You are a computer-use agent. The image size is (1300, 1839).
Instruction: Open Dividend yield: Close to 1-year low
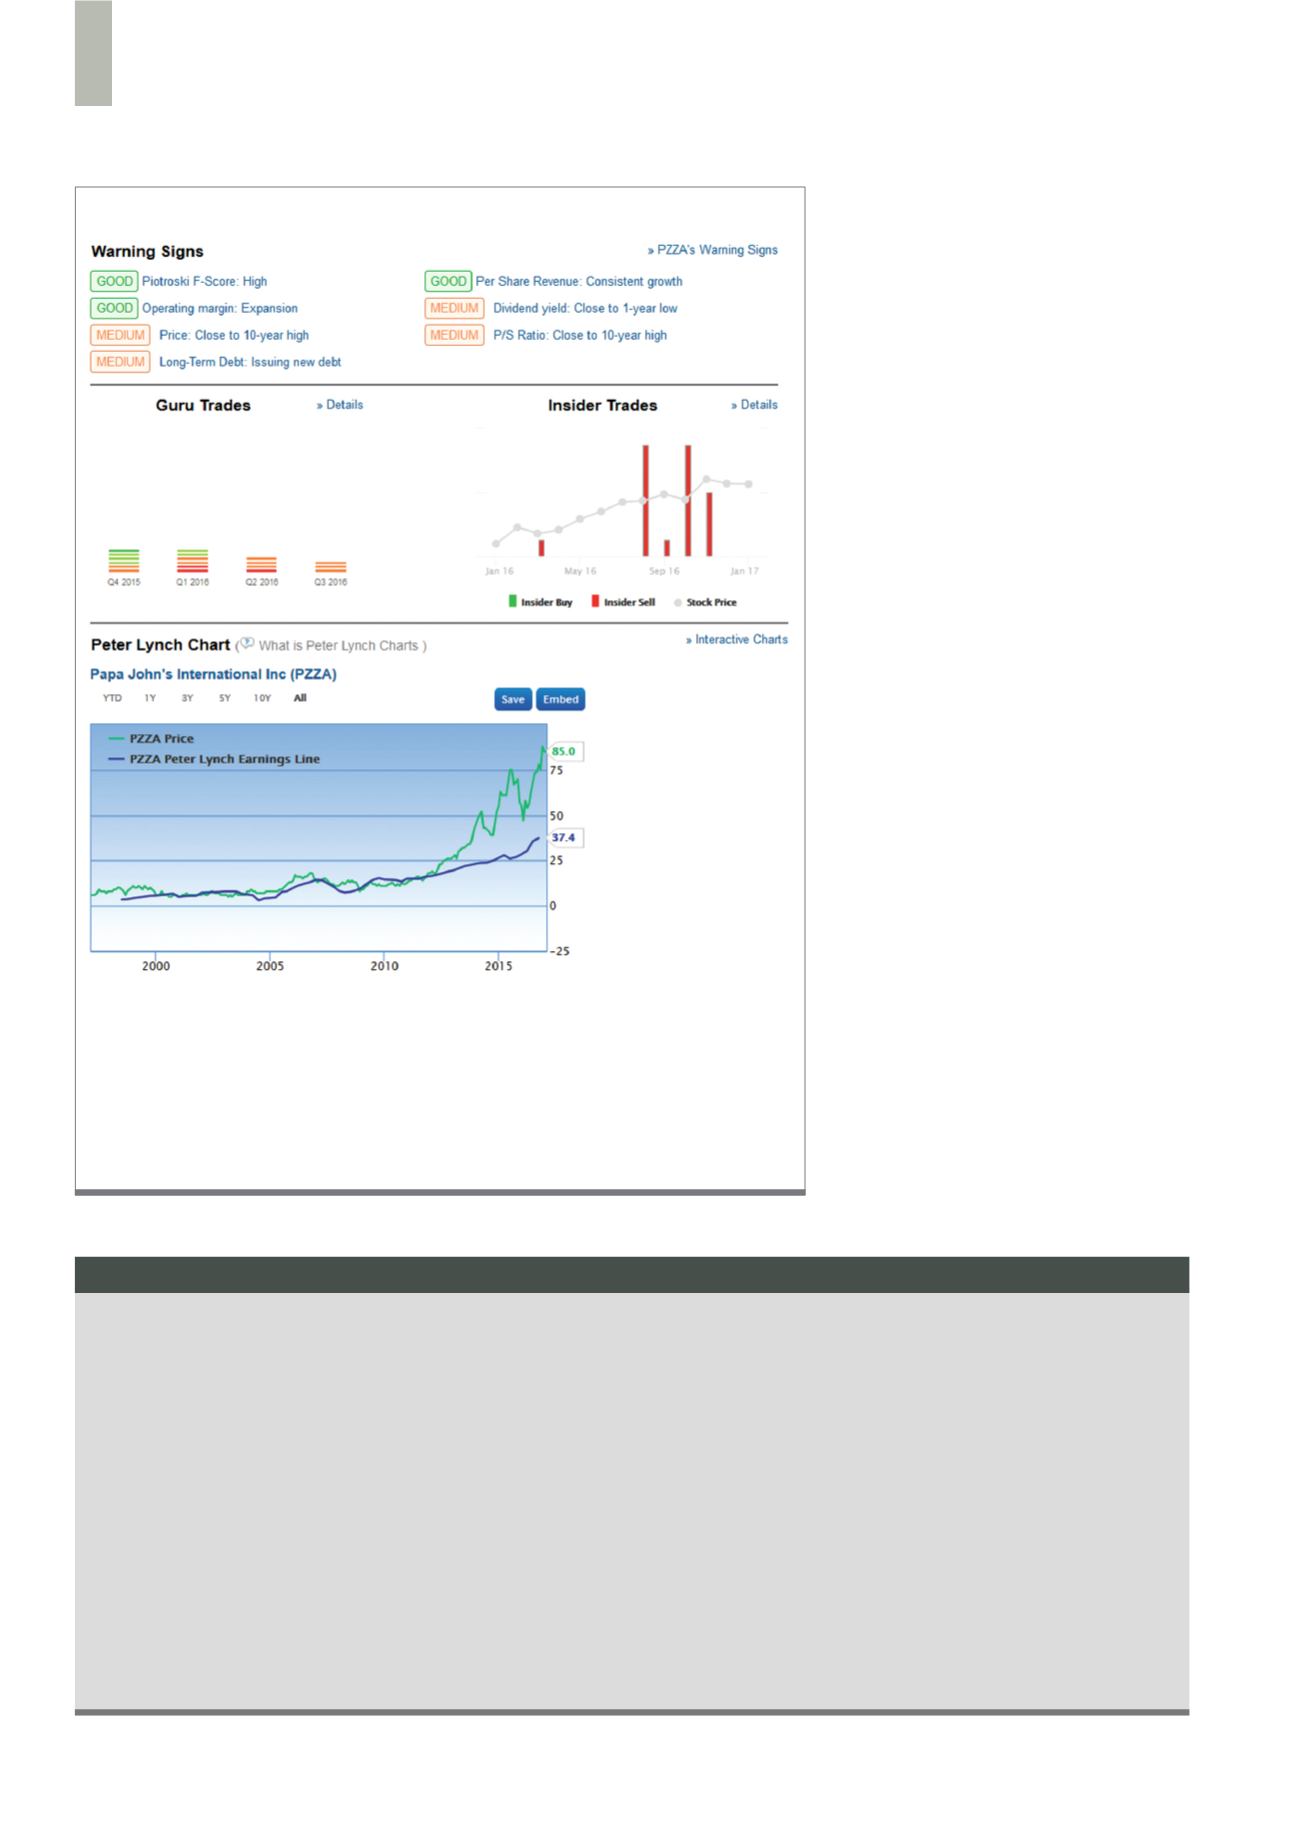coord(585,309)
